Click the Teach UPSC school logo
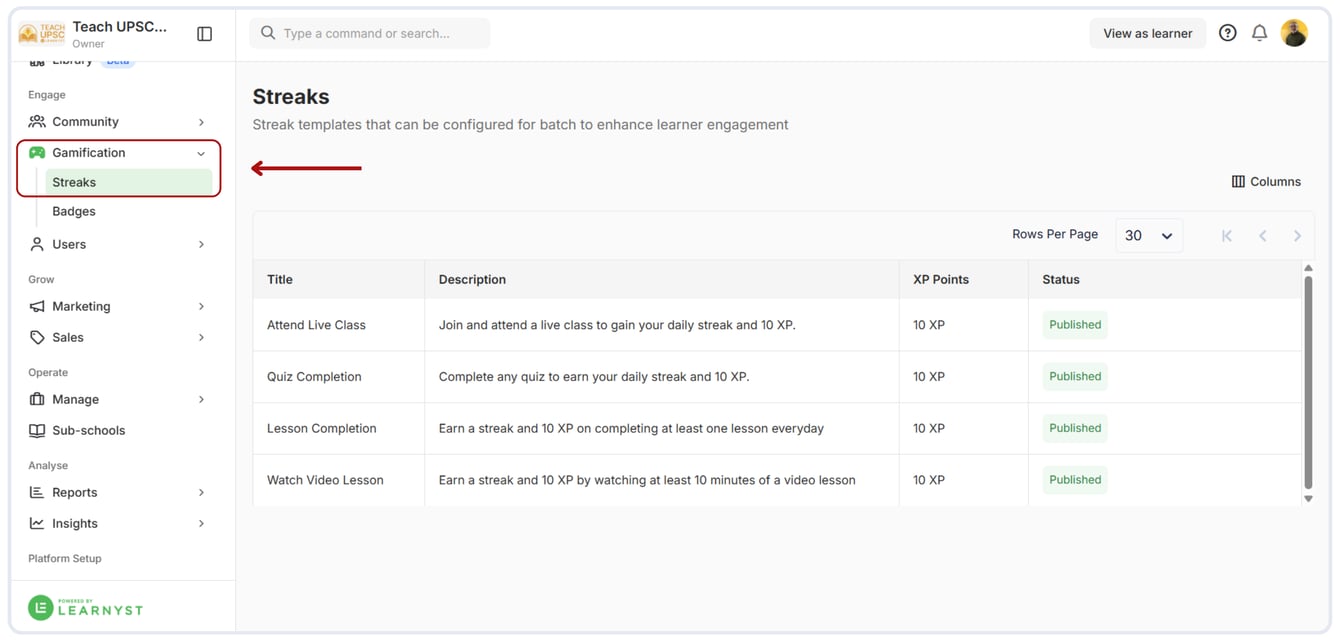Image resolution: width=1340 pixels, height=641 pixels. (x=42, y=34)
